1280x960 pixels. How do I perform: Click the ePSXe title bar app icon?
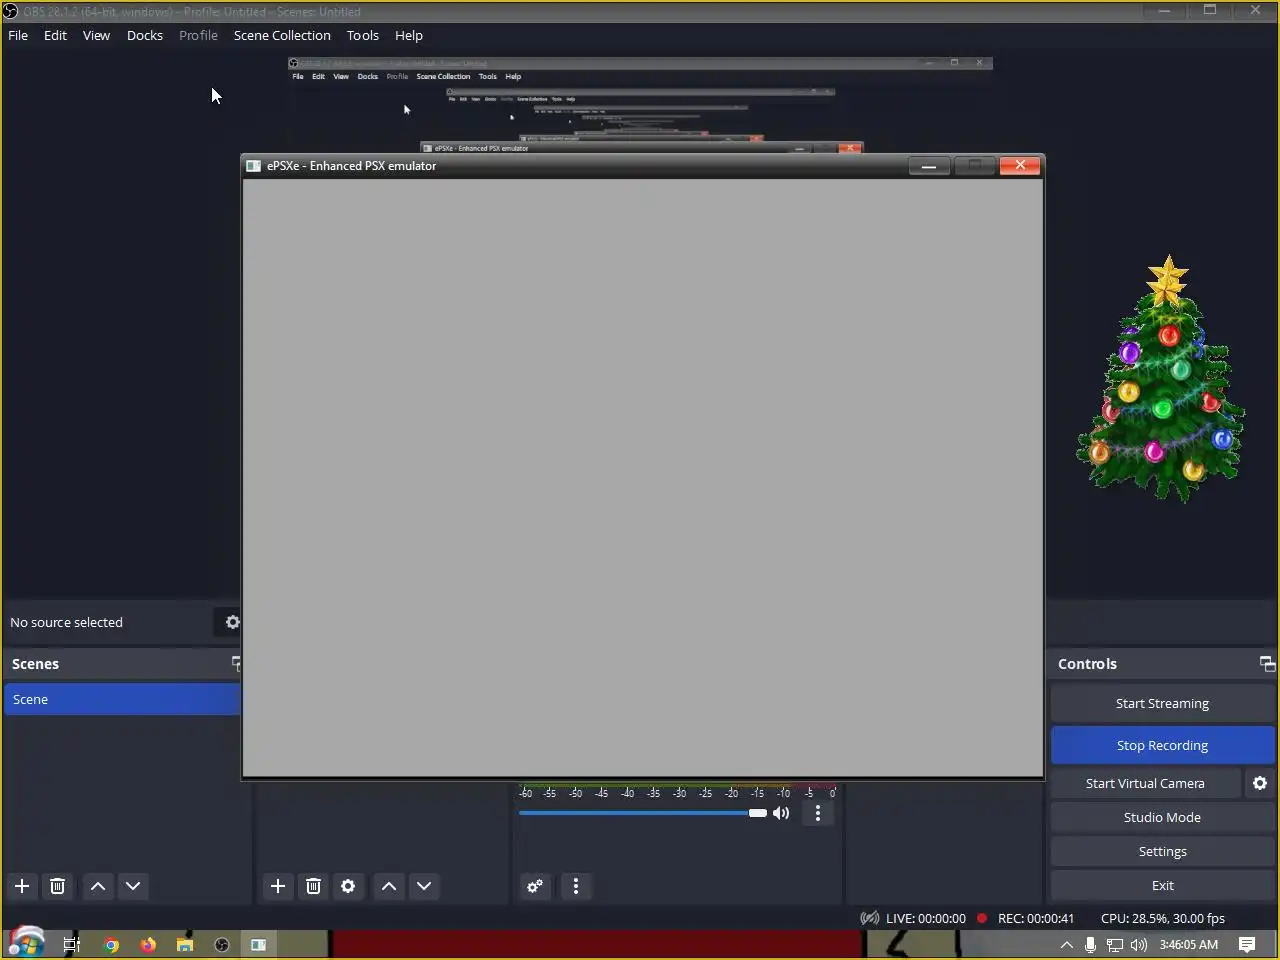254,166
